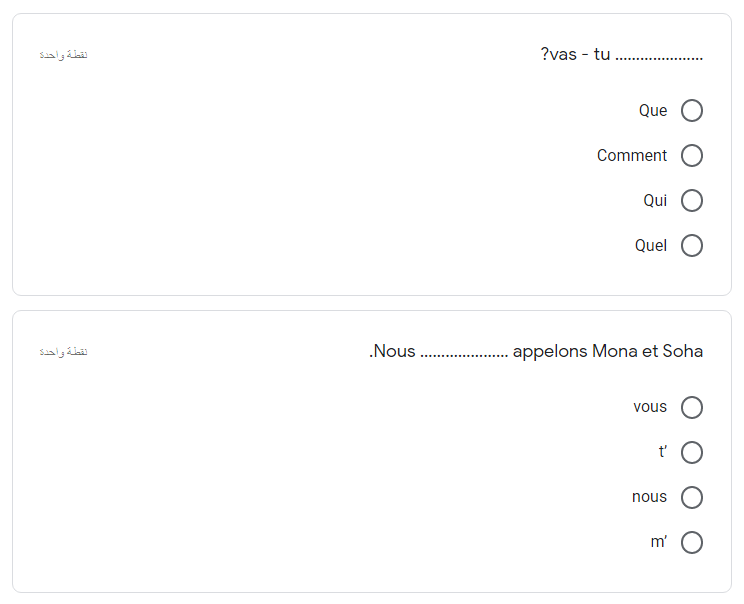This screenshot has height=604, width=744.
Task: Select 'Quel' as the answer
Action: coord(691,246)
